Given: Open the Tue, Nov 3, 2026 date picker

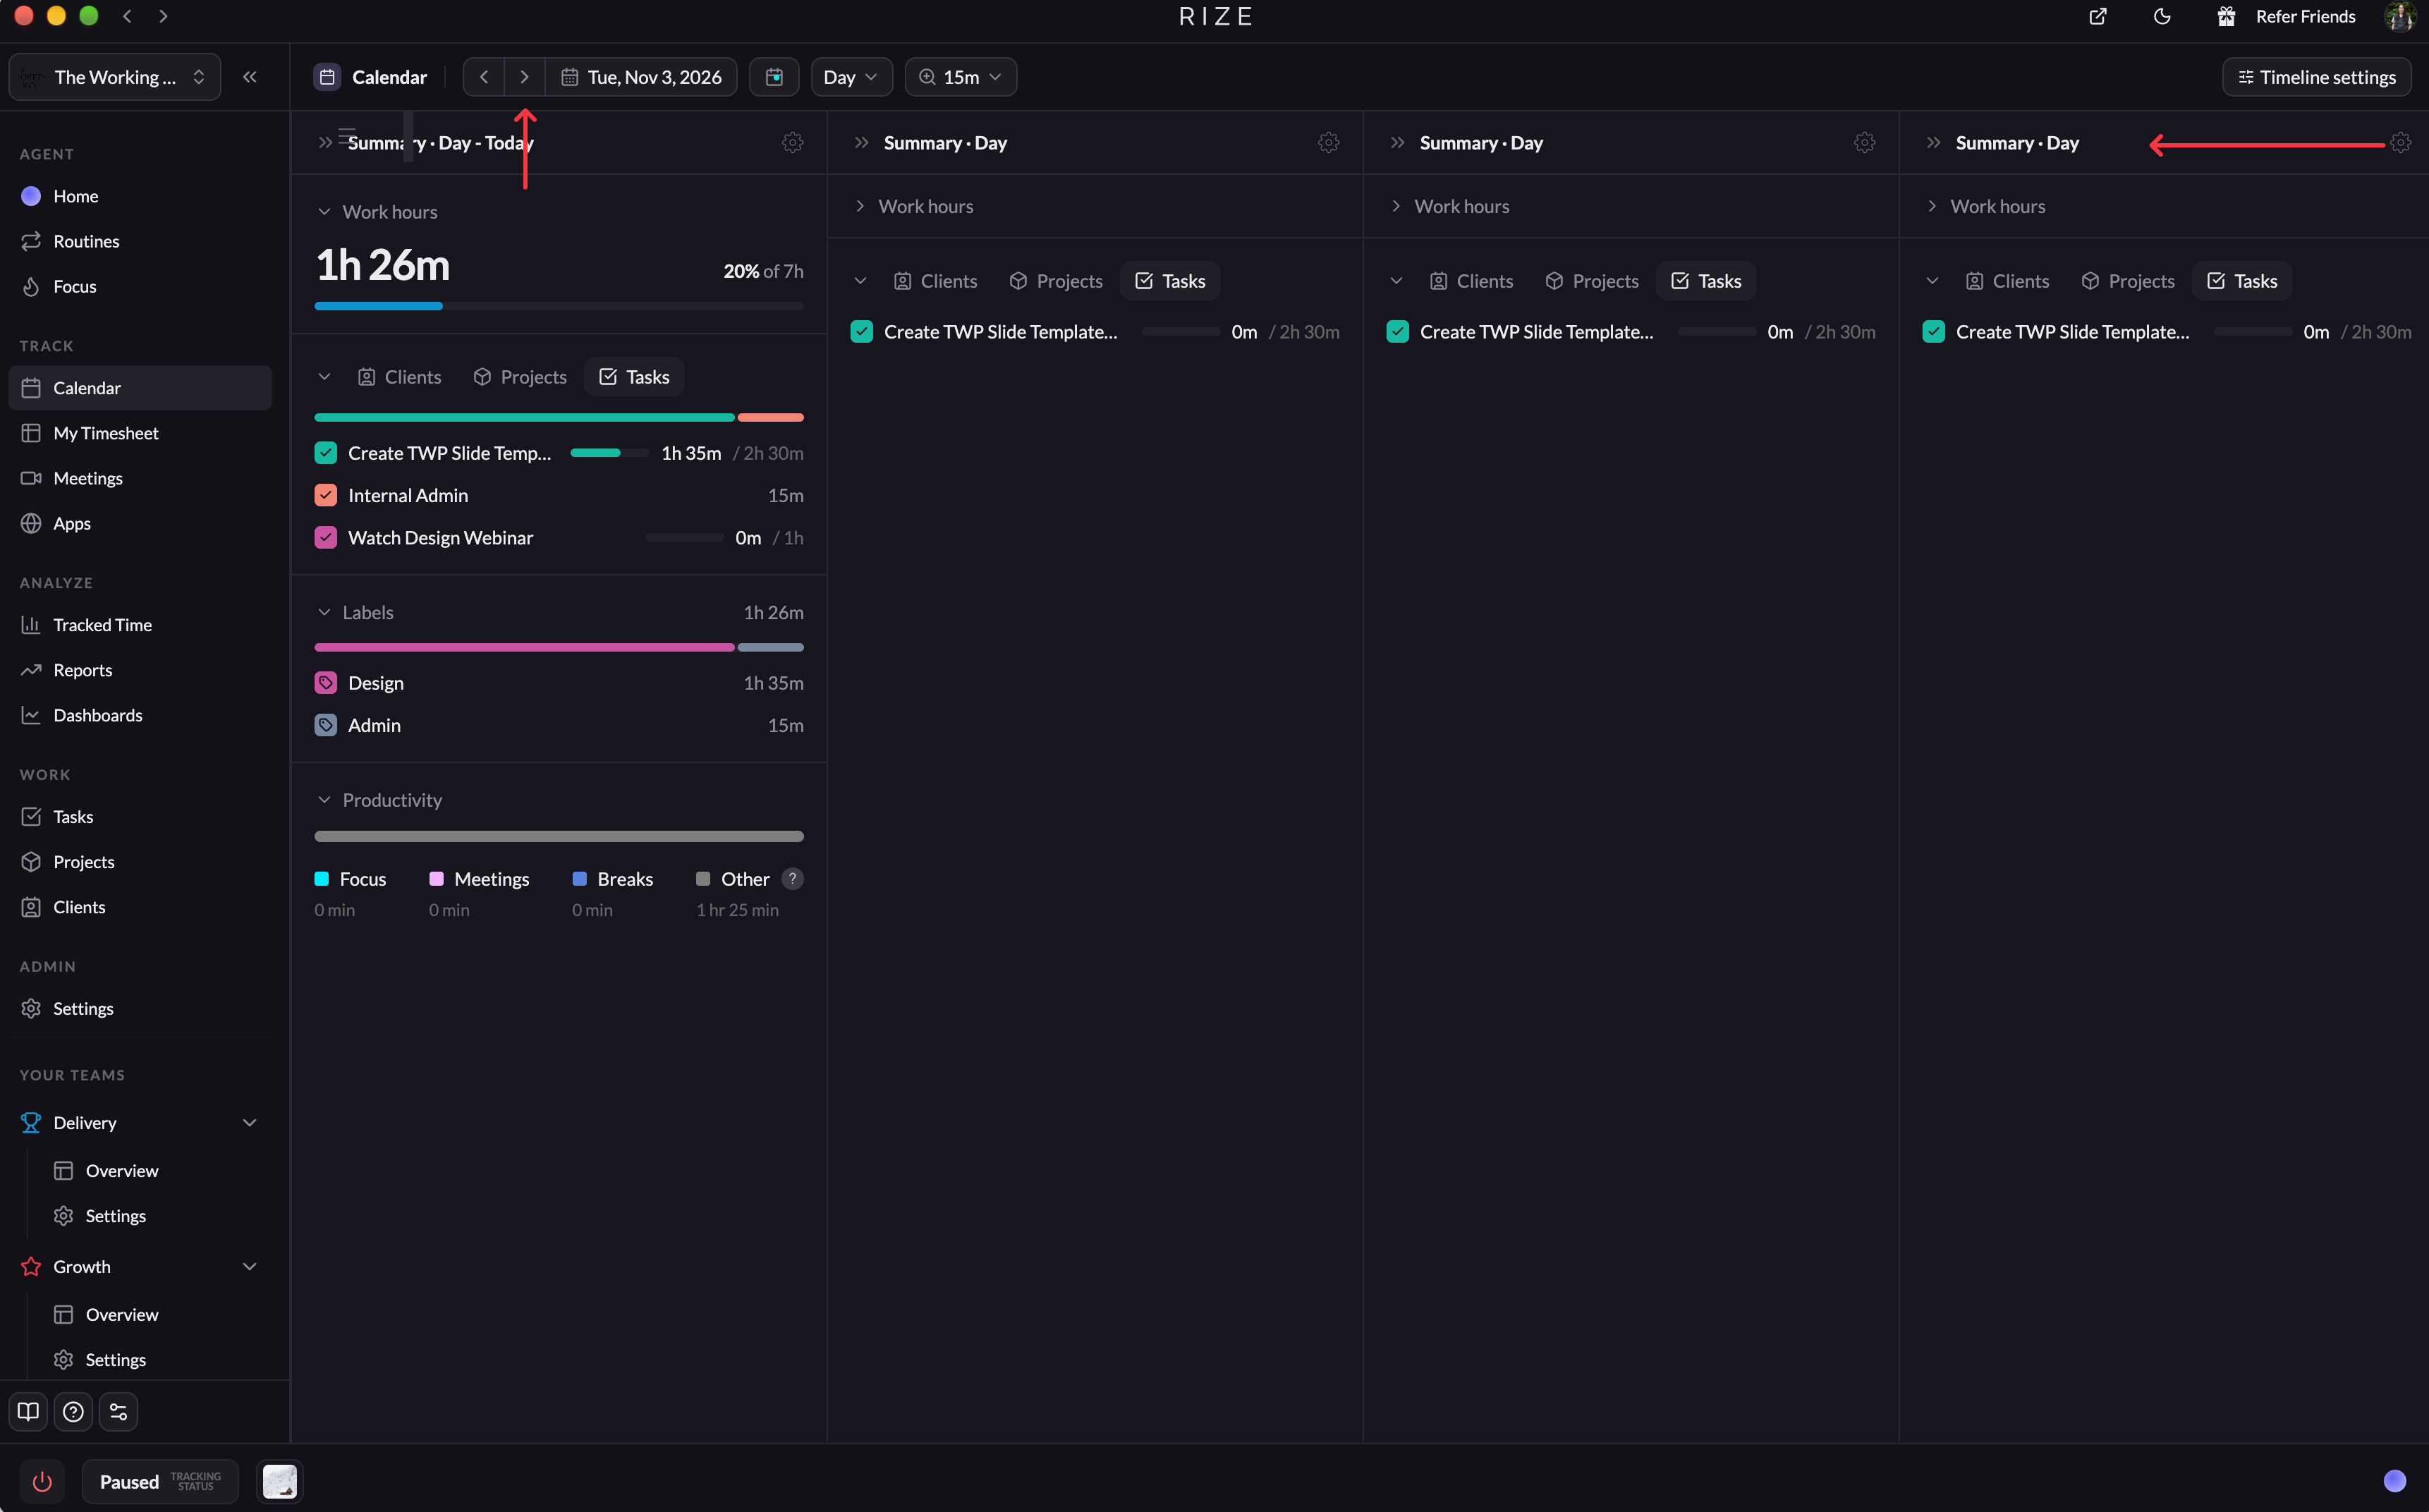Looking at the screenshot, I should click(641, 77).
